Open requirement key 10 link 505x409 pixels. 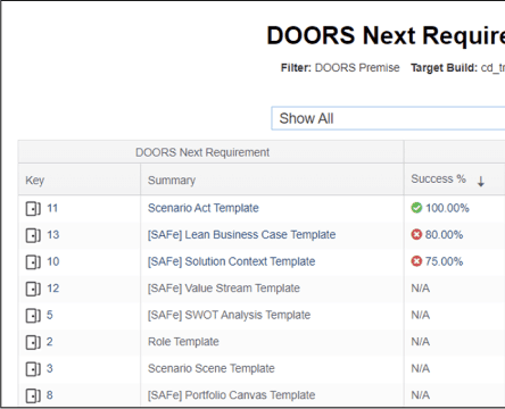point(53,261)
